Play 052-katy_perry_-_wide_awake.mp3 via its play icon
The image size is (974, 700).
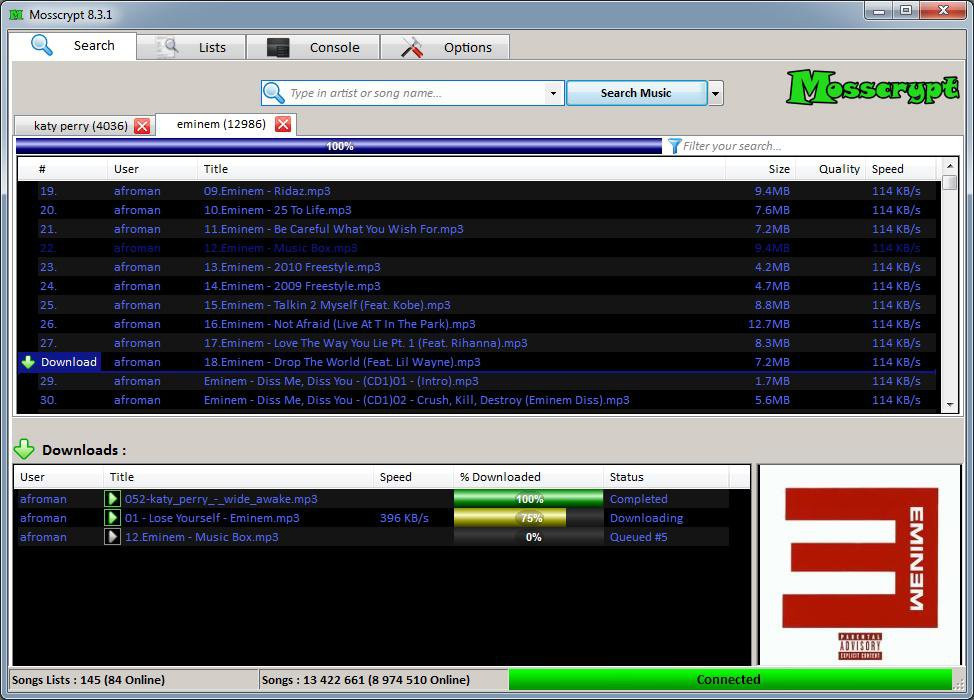[x=112, y=499]
